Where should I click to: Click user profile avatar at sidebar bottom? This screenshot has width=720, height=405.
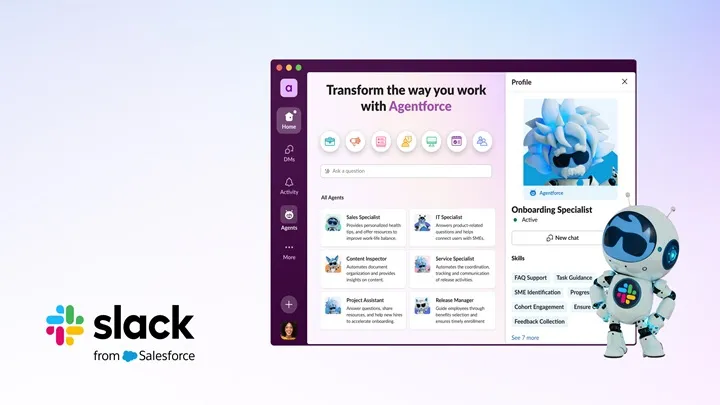(289, 329)
